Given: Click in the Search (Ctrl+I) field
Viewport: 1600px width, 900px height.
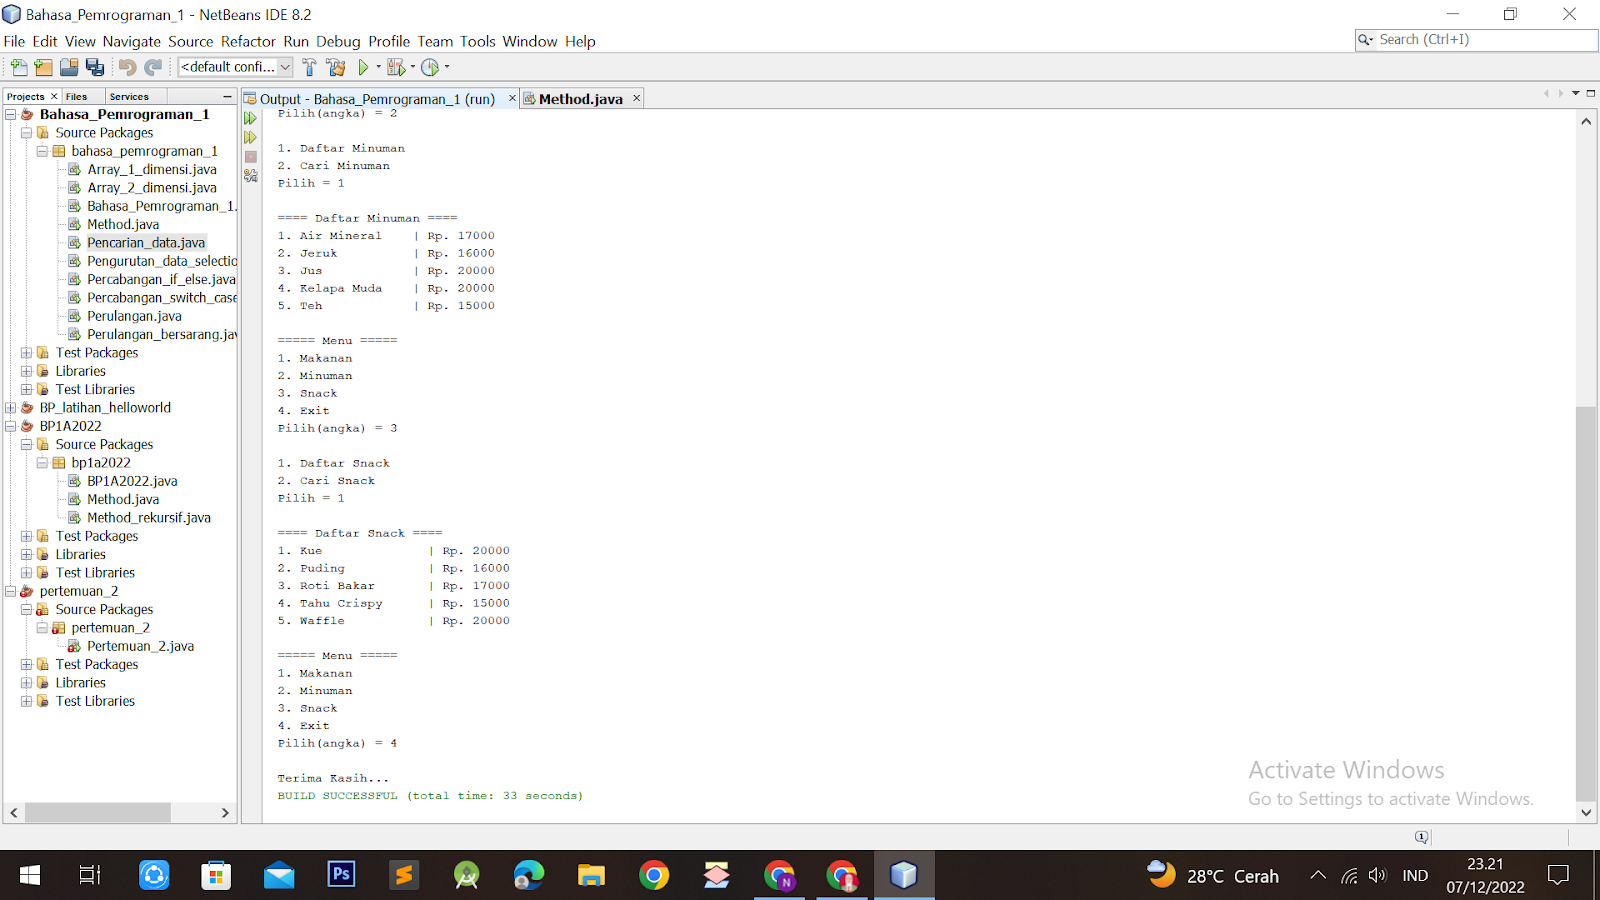Looking at the screenshot, I should click(1485, 40).
